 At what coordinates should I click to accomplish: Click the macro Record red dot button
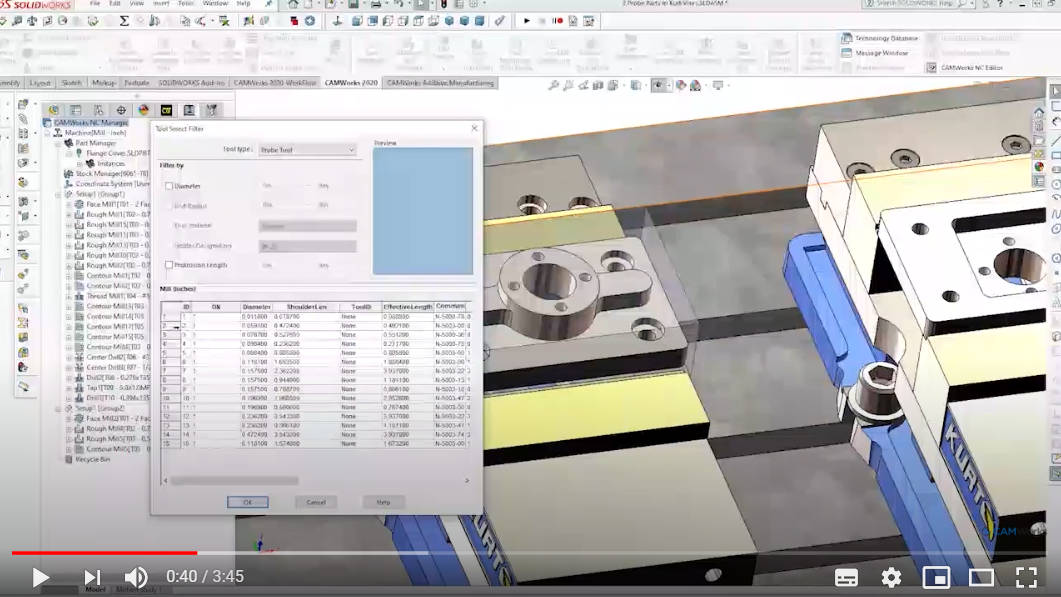[558, 21]
